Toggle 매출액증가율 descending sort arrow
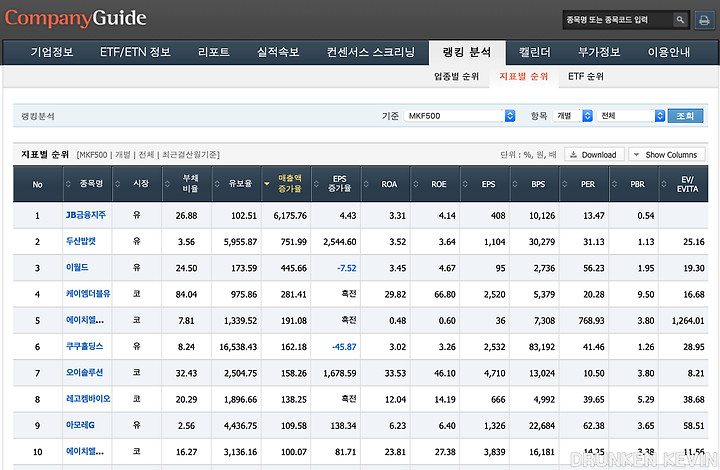Image resolution: width=720 pixels, height=470 pixels. 266,184
